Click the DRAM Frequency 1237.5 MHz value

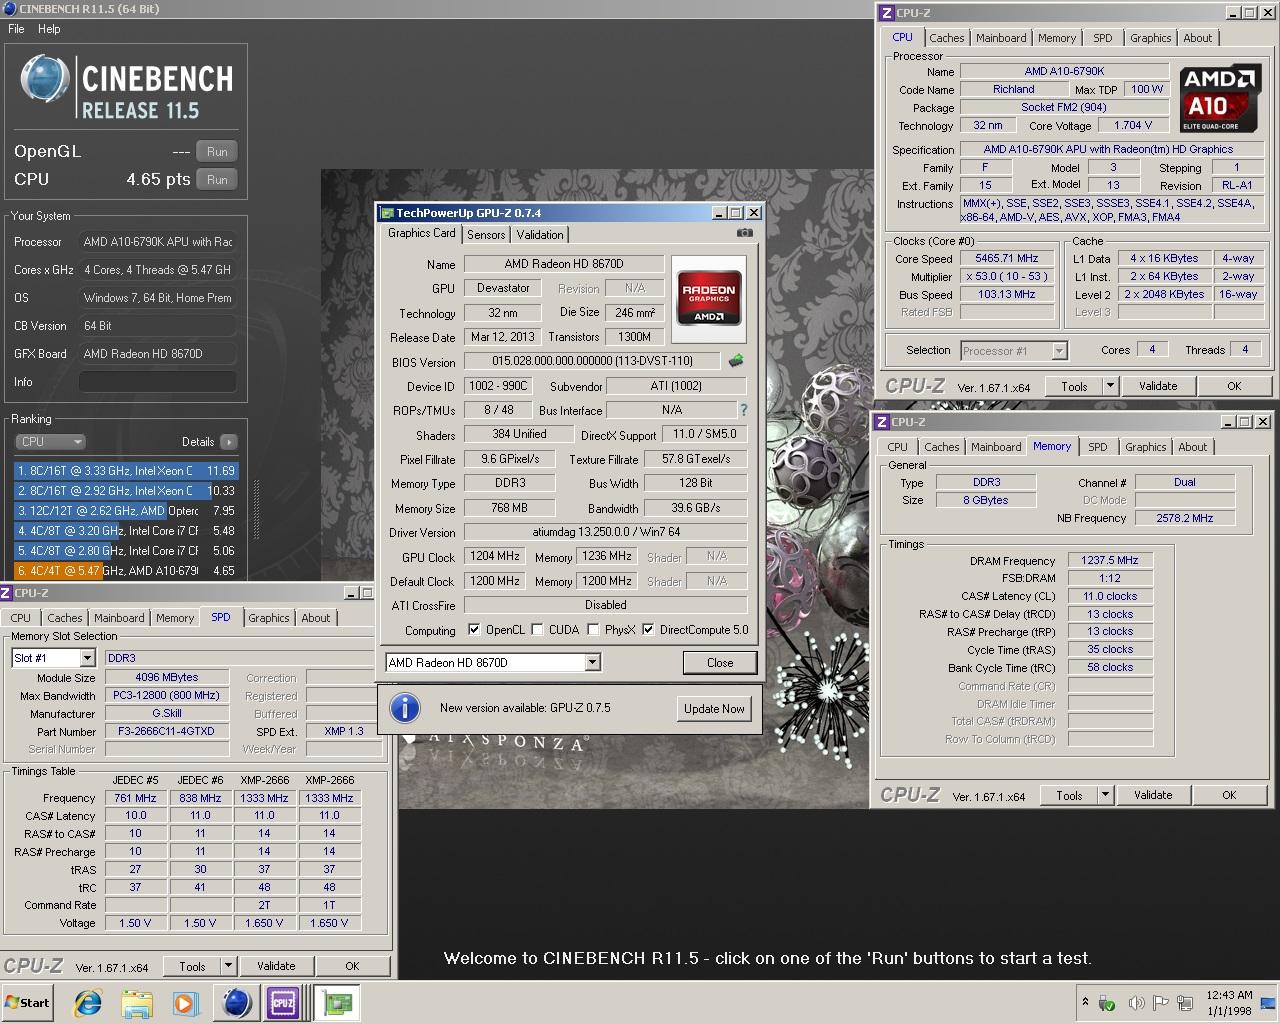coord(1110,561)
